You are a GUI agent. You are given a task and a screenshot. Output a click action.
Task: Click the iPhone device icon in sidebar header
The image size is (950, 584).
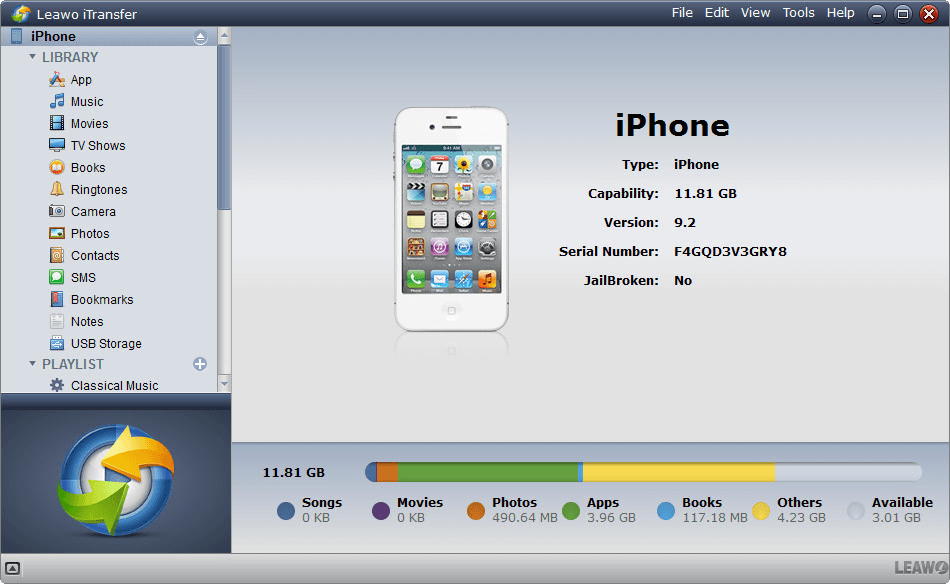click(x=16, y=36)
